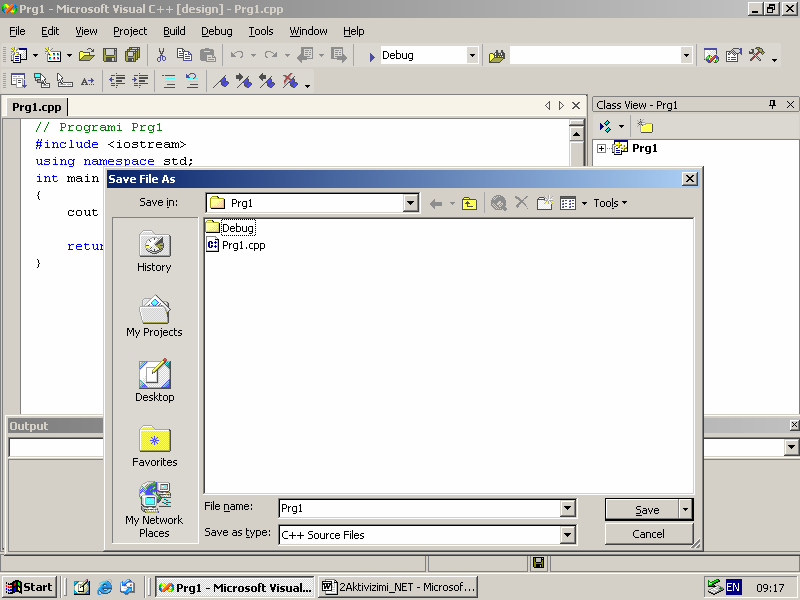Open the Properties Window toolbar icon
This screenshot has height=600, width=800.
(734, 55)
